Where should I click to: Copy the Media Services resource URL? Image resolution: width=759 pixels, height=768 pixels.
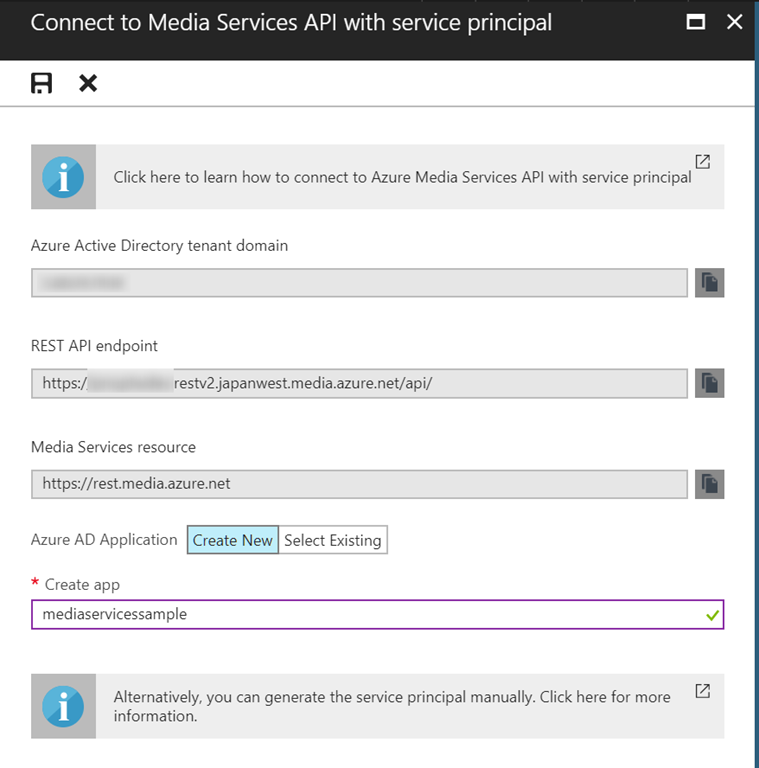tap(709, 484)
